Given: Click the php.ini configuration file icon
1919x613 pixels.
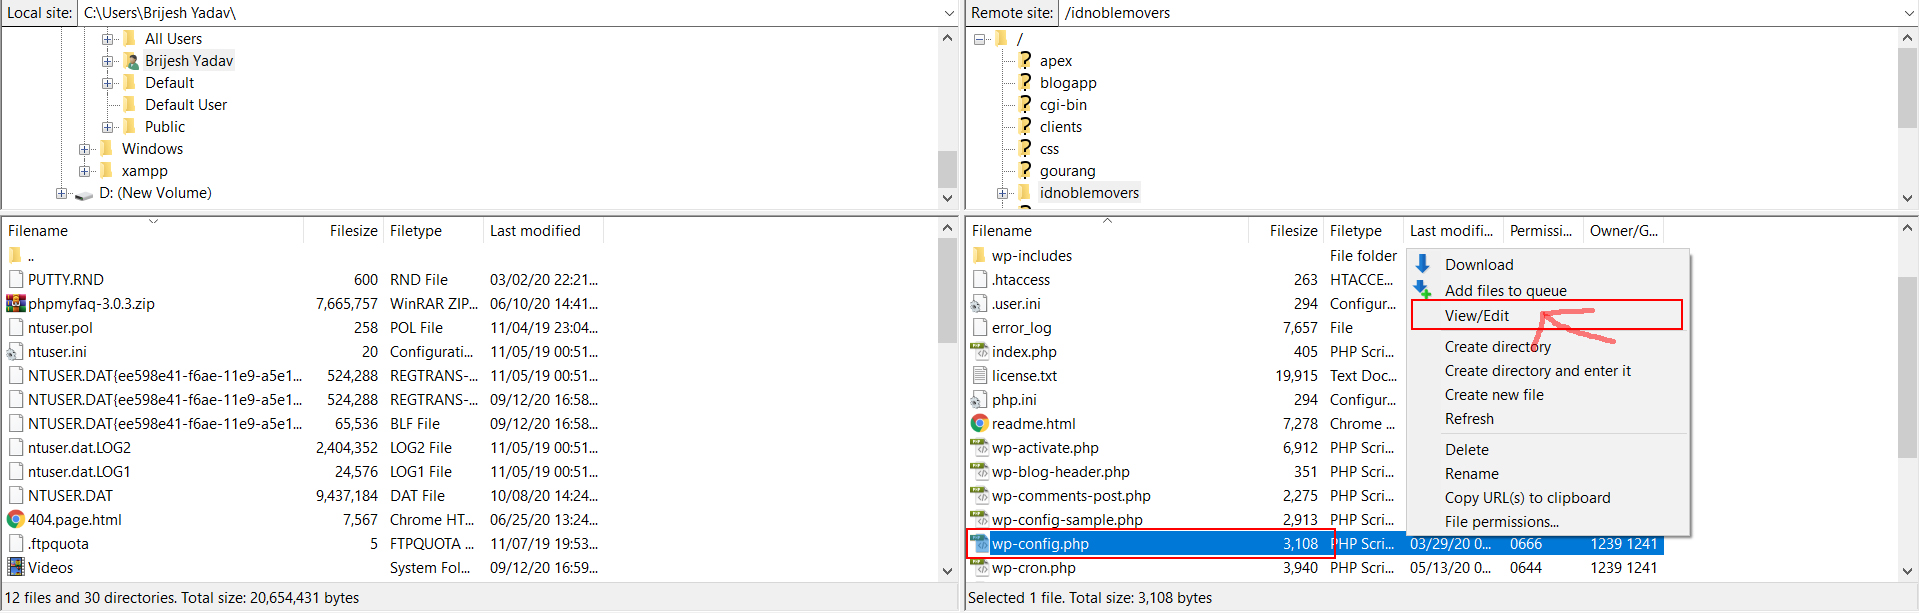Looking at the screenshot, I should [980, 399].
